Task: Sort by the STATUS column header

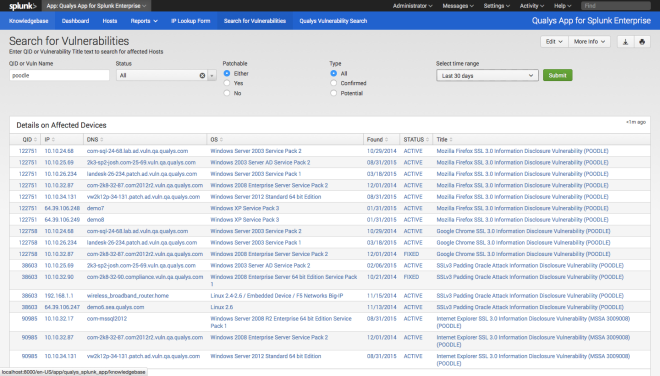Action: [x=416, y=139]
